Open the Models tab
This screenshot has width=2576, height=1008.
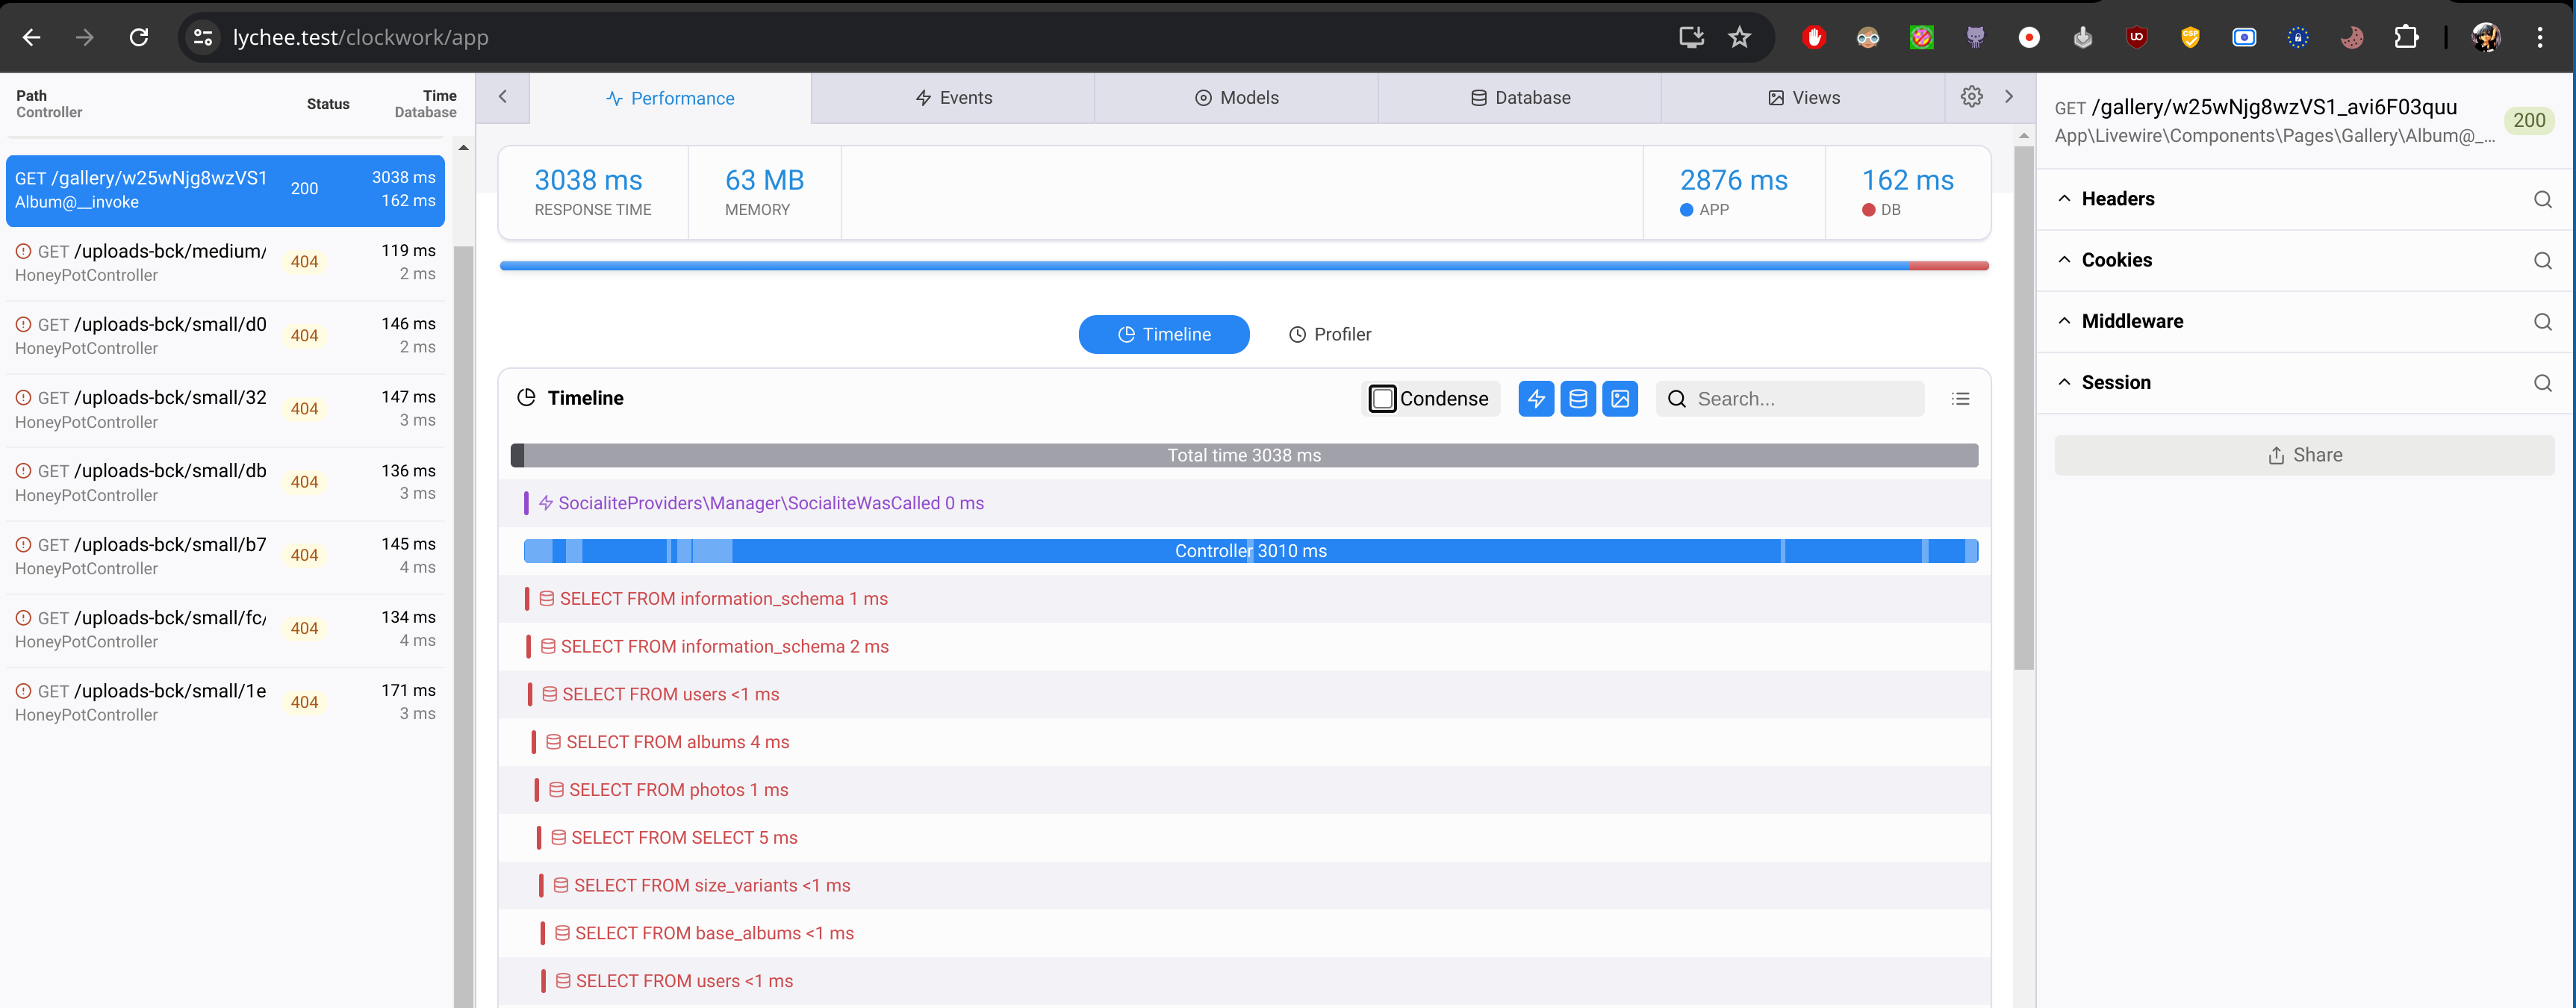point(1236,98)
